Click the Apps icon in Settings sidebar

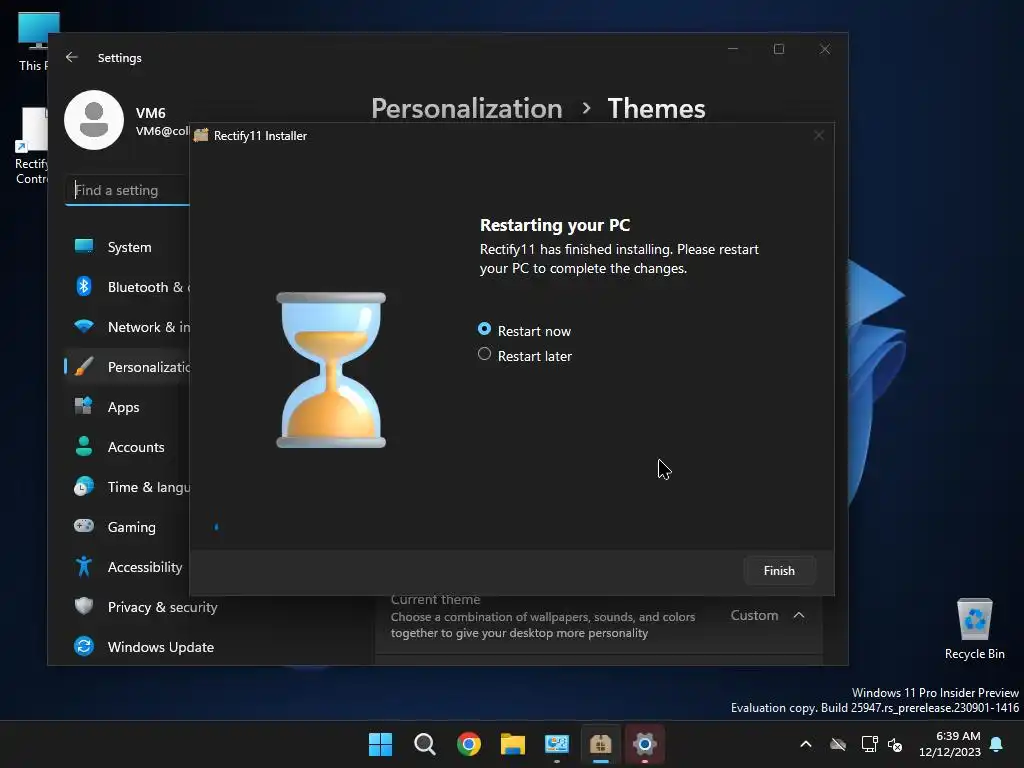click(84, 406)
